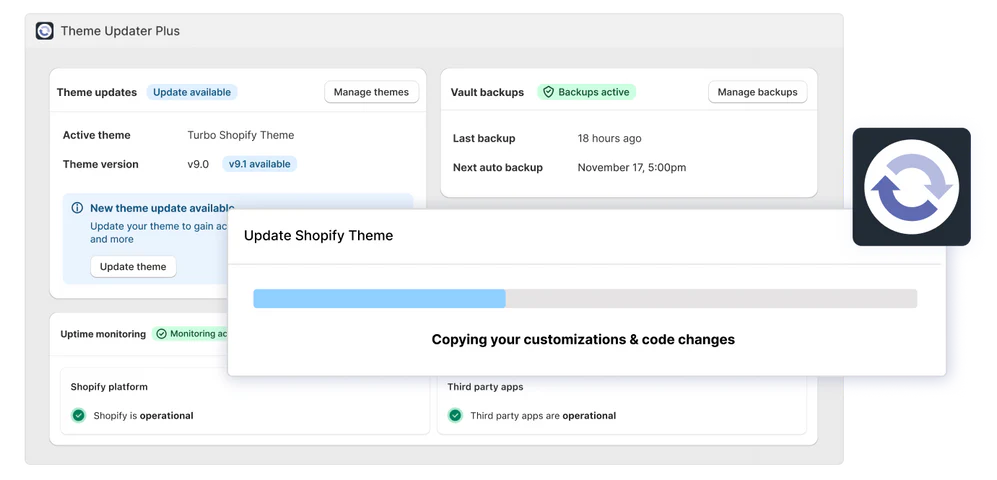Click the v9.0 version value
The width and height of the screenshot is (997, 480).
(x=198, y=164)
